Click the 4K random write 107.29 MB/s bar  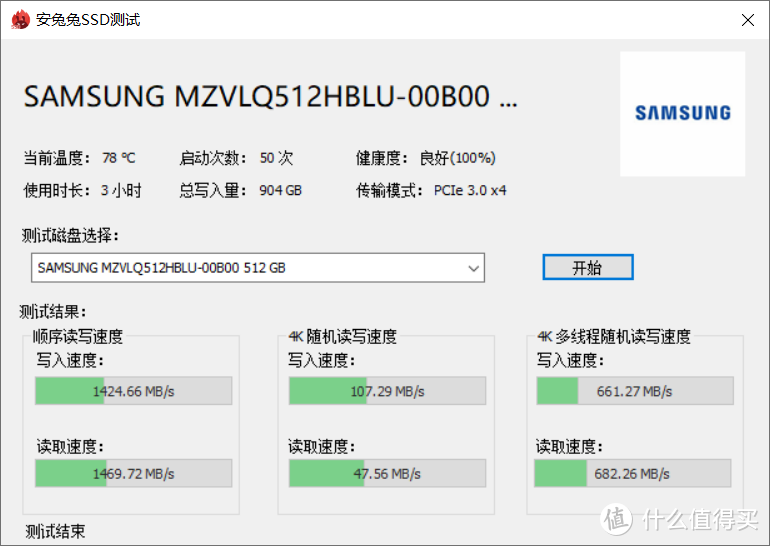tap(387, 391)
